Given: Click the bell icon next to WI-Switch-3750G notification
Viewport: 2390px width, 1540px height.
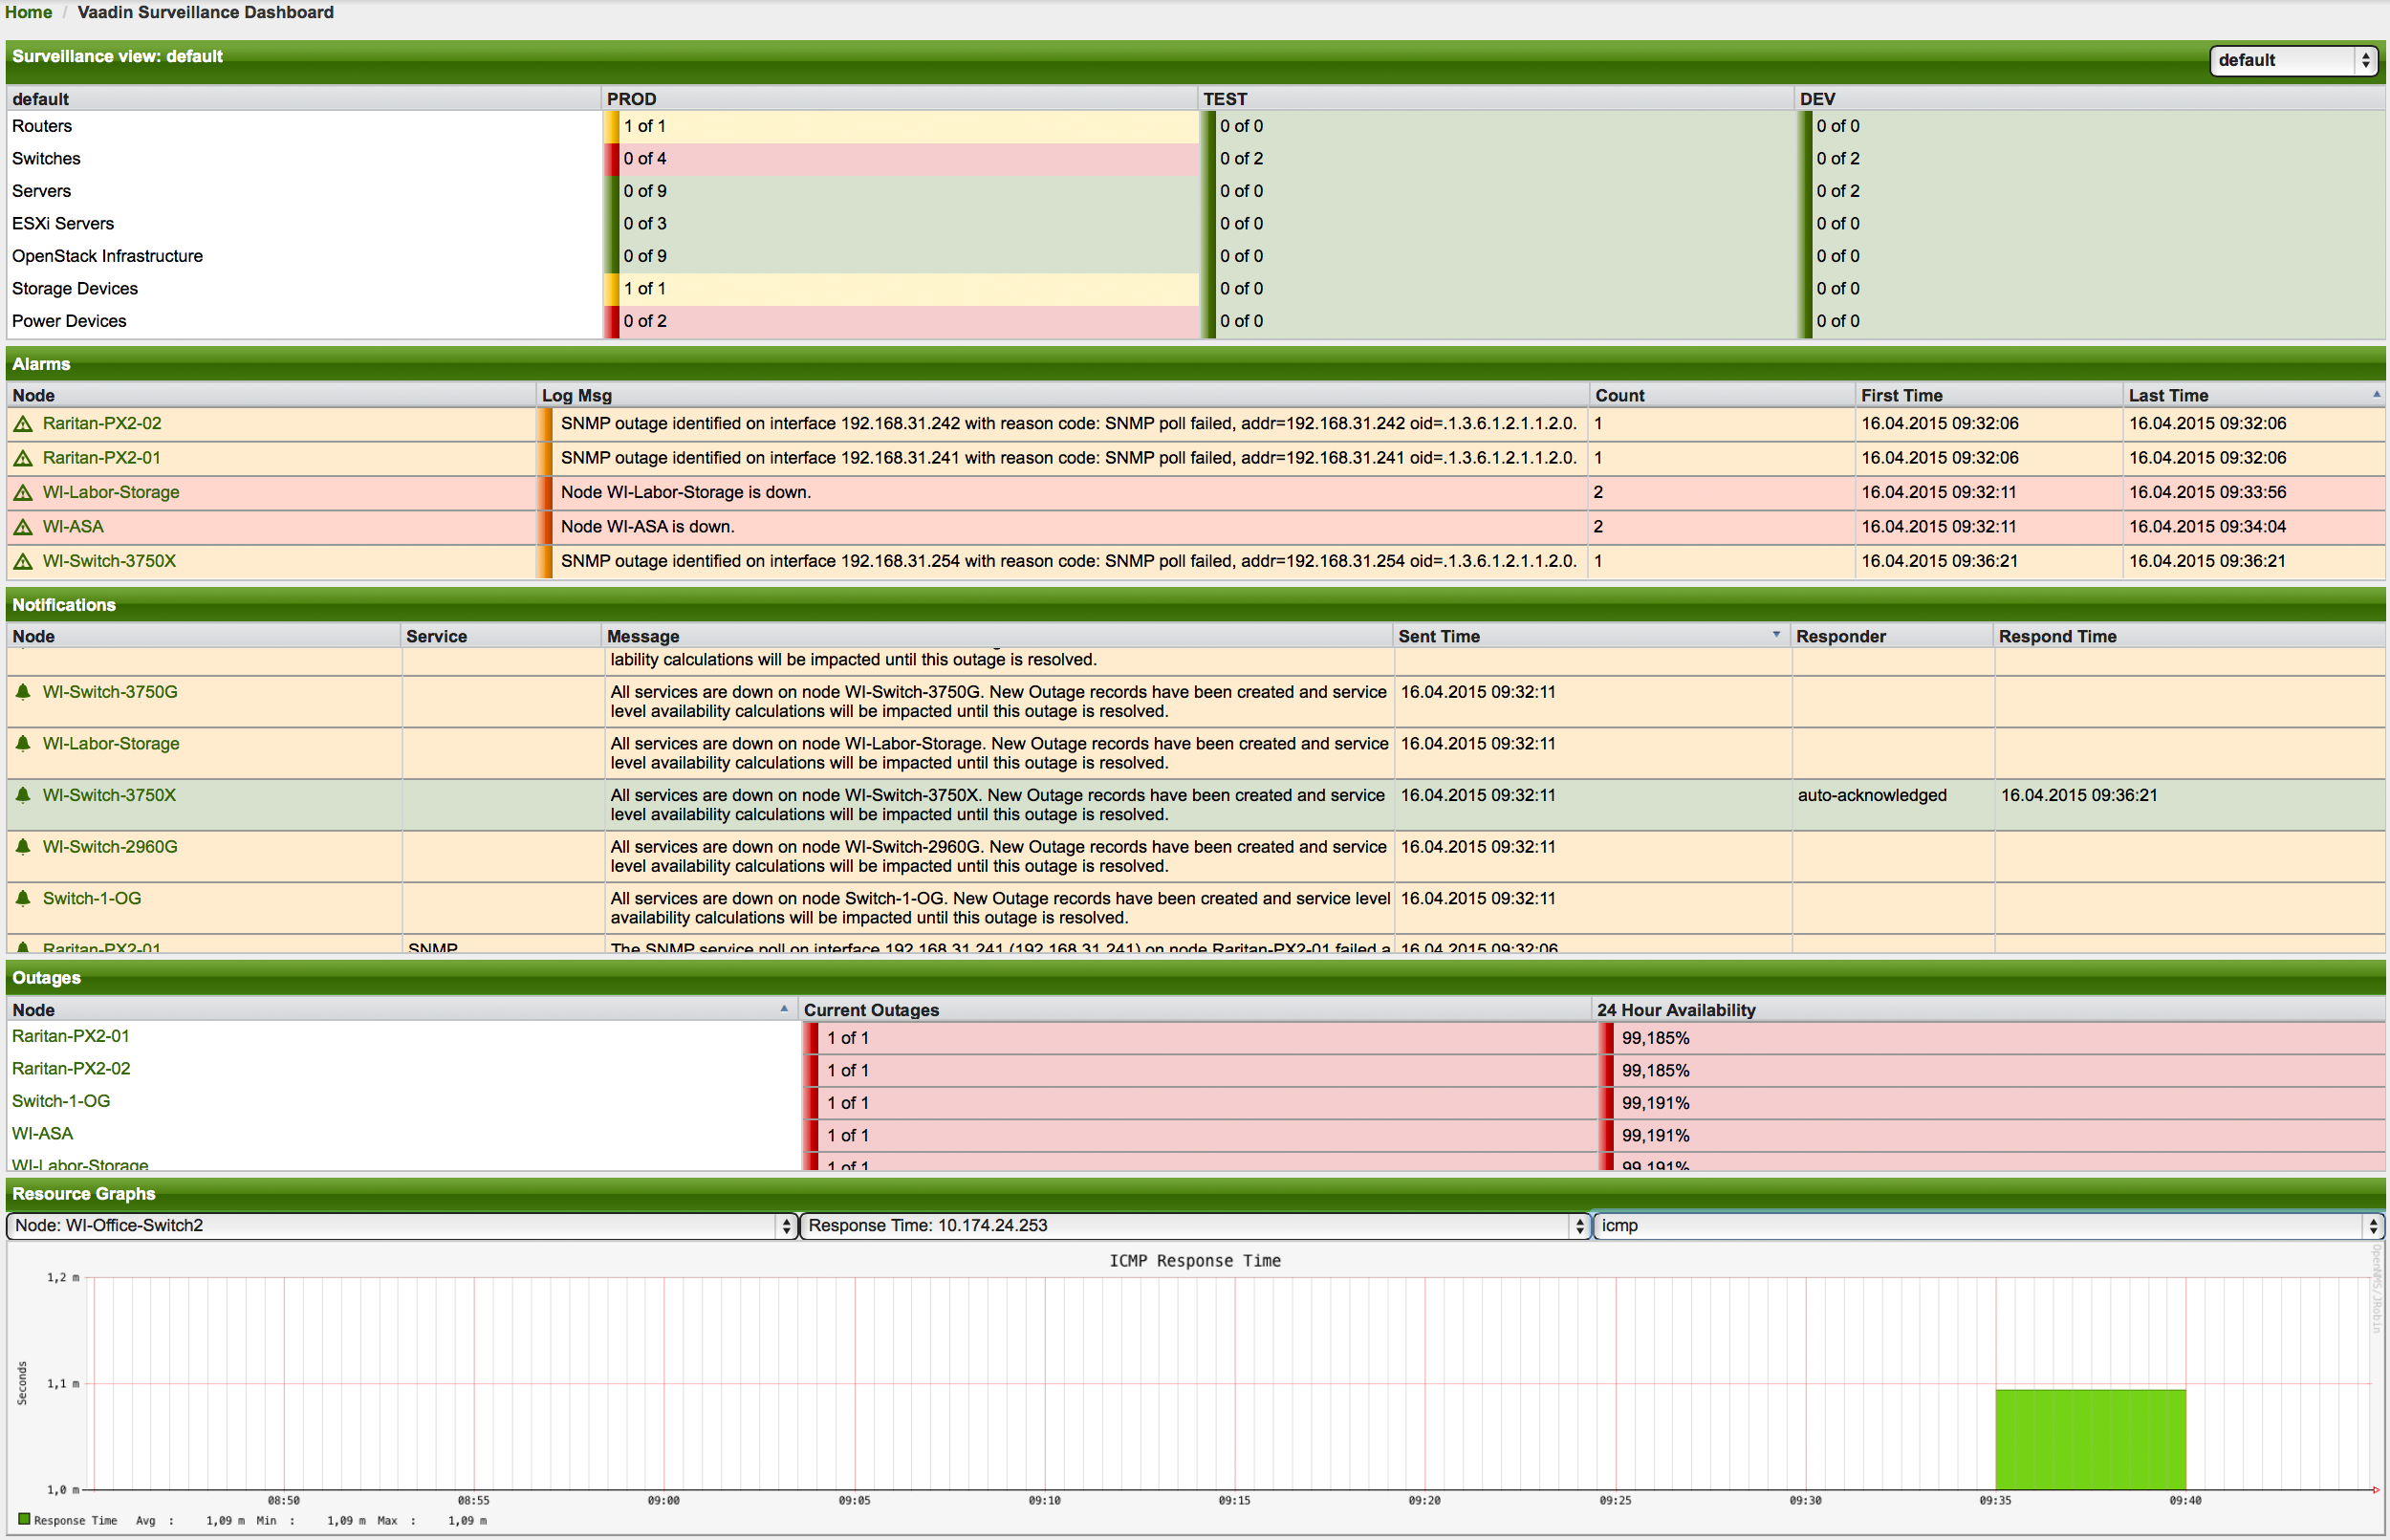Looking at the screenshot, I should 23,691.
